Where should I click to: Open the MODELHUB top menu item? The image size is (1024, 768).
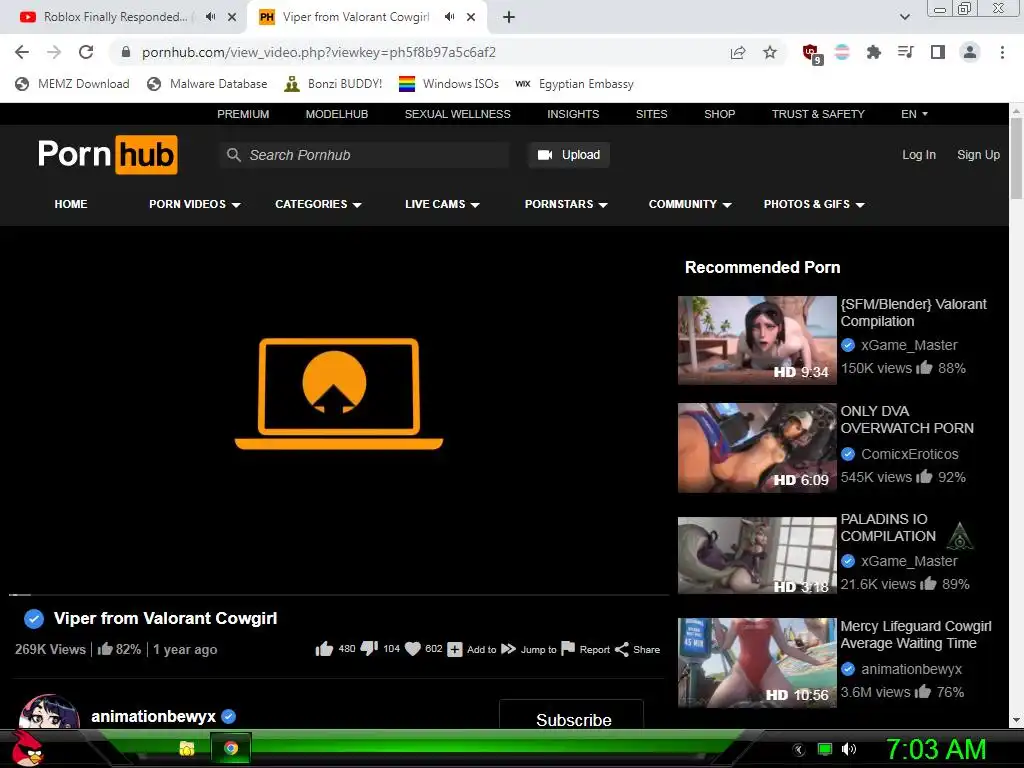[337, 114]
